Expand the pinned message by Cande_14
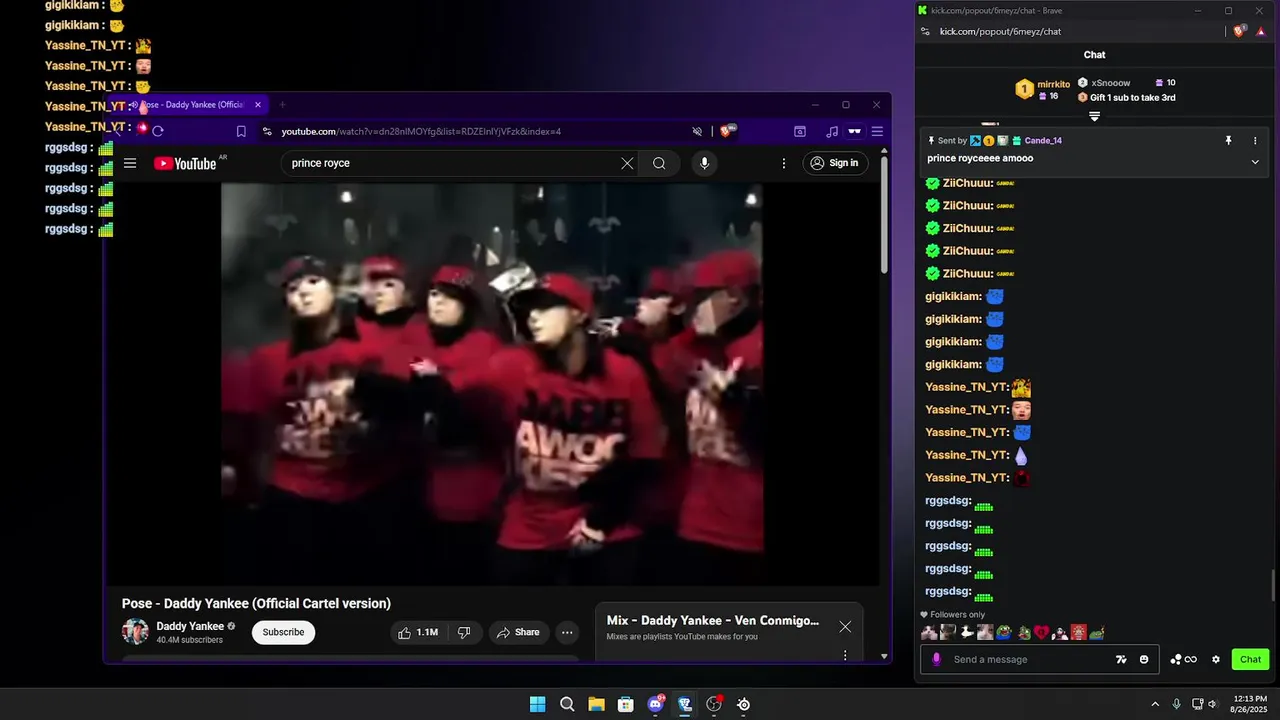1280x720 pixels. [x=1255, y=161]
